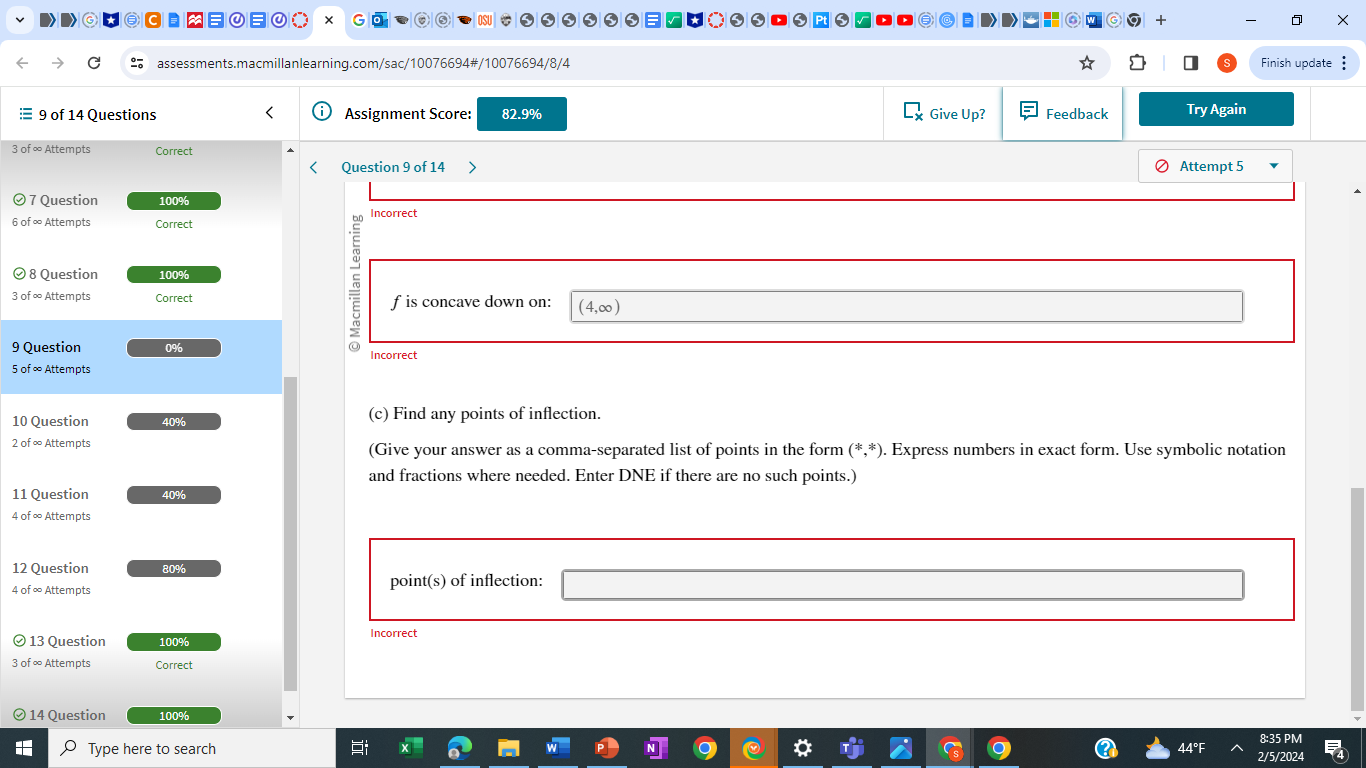Close the active Macmillan assessment tab
The image size is (1366, 768).
[328, 20]
